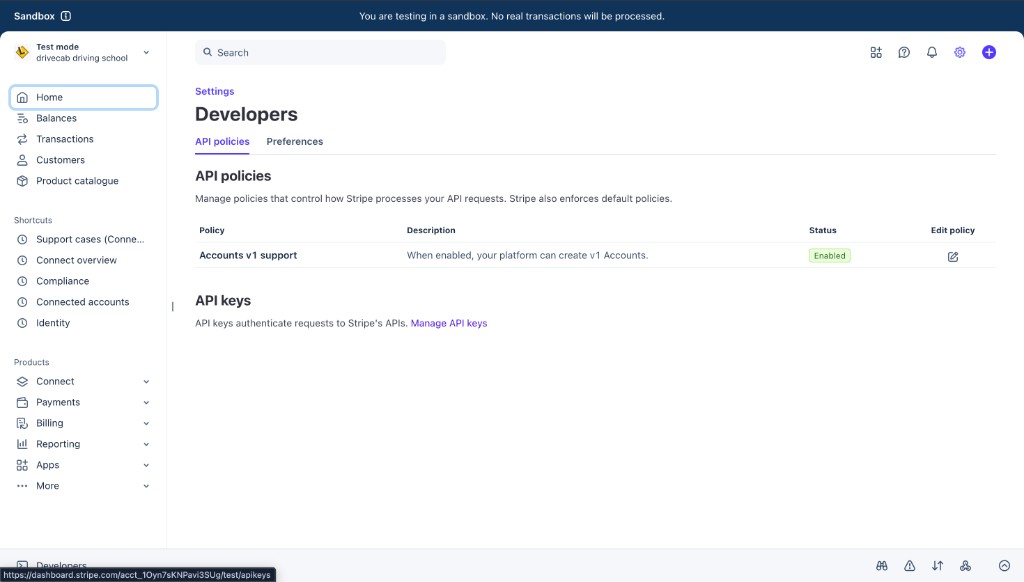This screenshot has width=1024, height=582.
Task: Click the Billing invoice icon
Action: [22, 423]
